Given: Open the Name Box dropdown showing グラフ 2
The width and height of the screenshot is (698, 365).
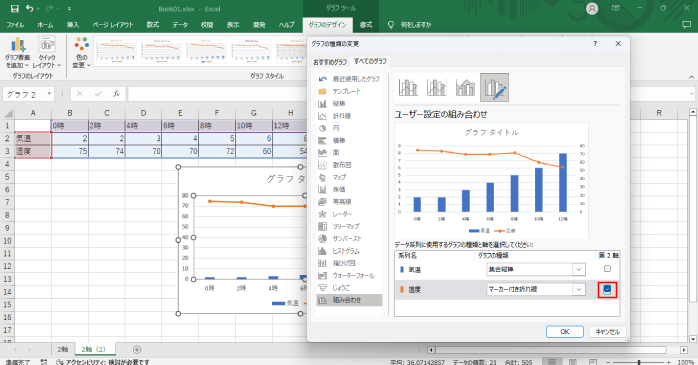Looking at the screenshot, I should (x=49, y=94).
